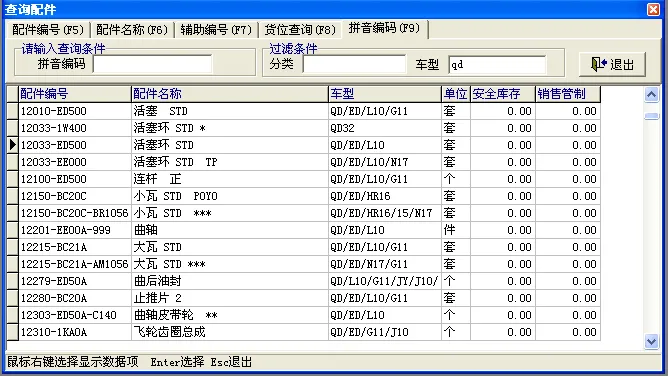Open the 辅助编号 (F7) tab
The width and height of the screenshot is (668, 376).
(x=216, y=30)
